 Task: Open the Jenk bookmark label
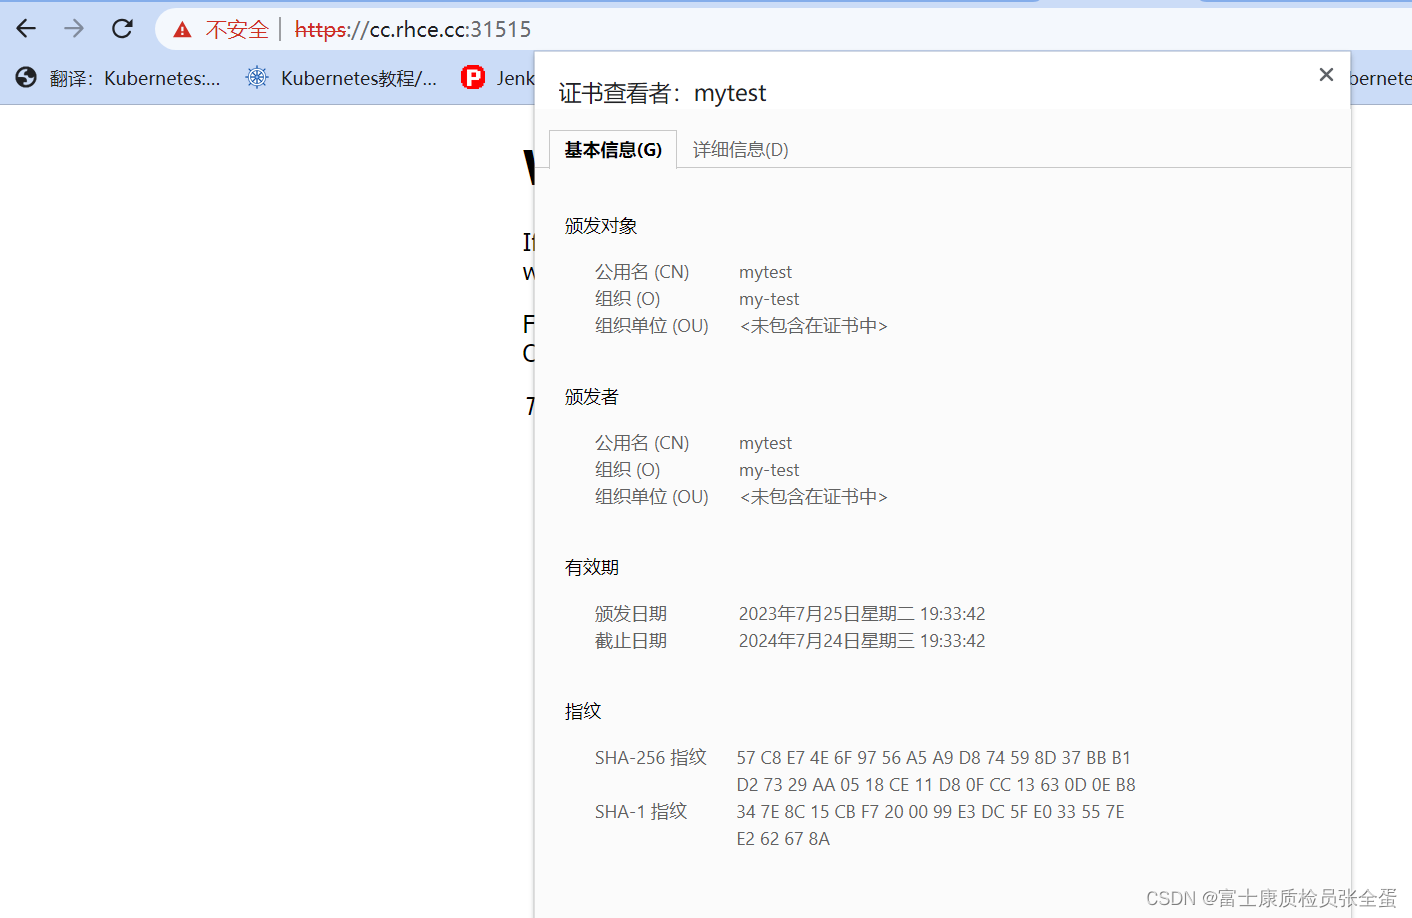pos(515,78)
